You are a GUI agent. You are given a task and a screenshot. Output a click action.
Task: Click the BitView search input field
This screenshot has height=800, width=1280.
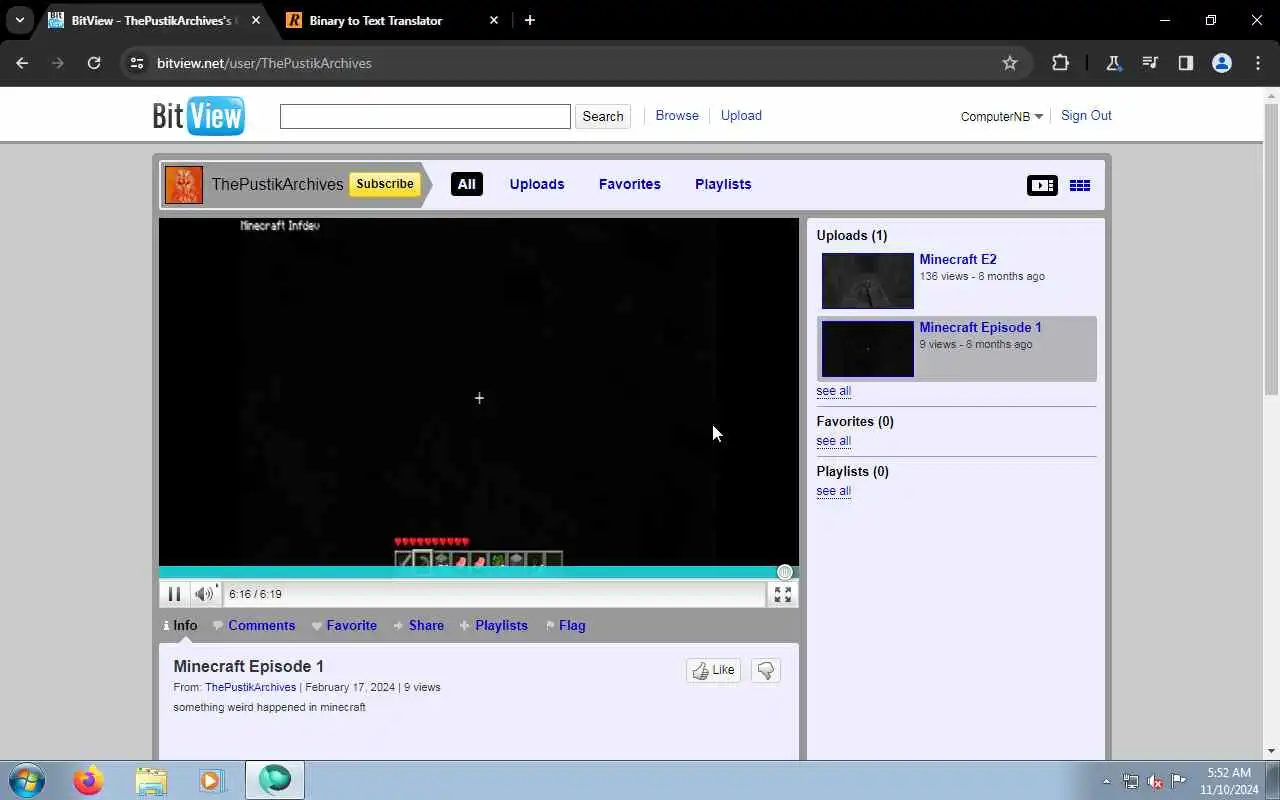425,116
